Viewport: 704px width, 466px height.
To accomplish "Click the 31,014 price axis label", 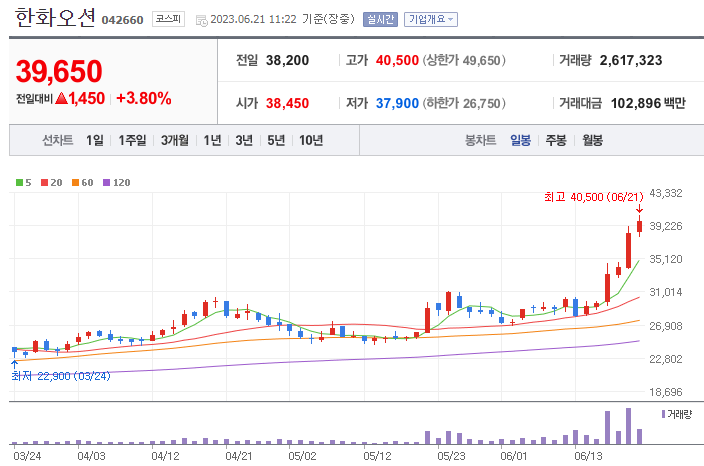I will [666, 292].
